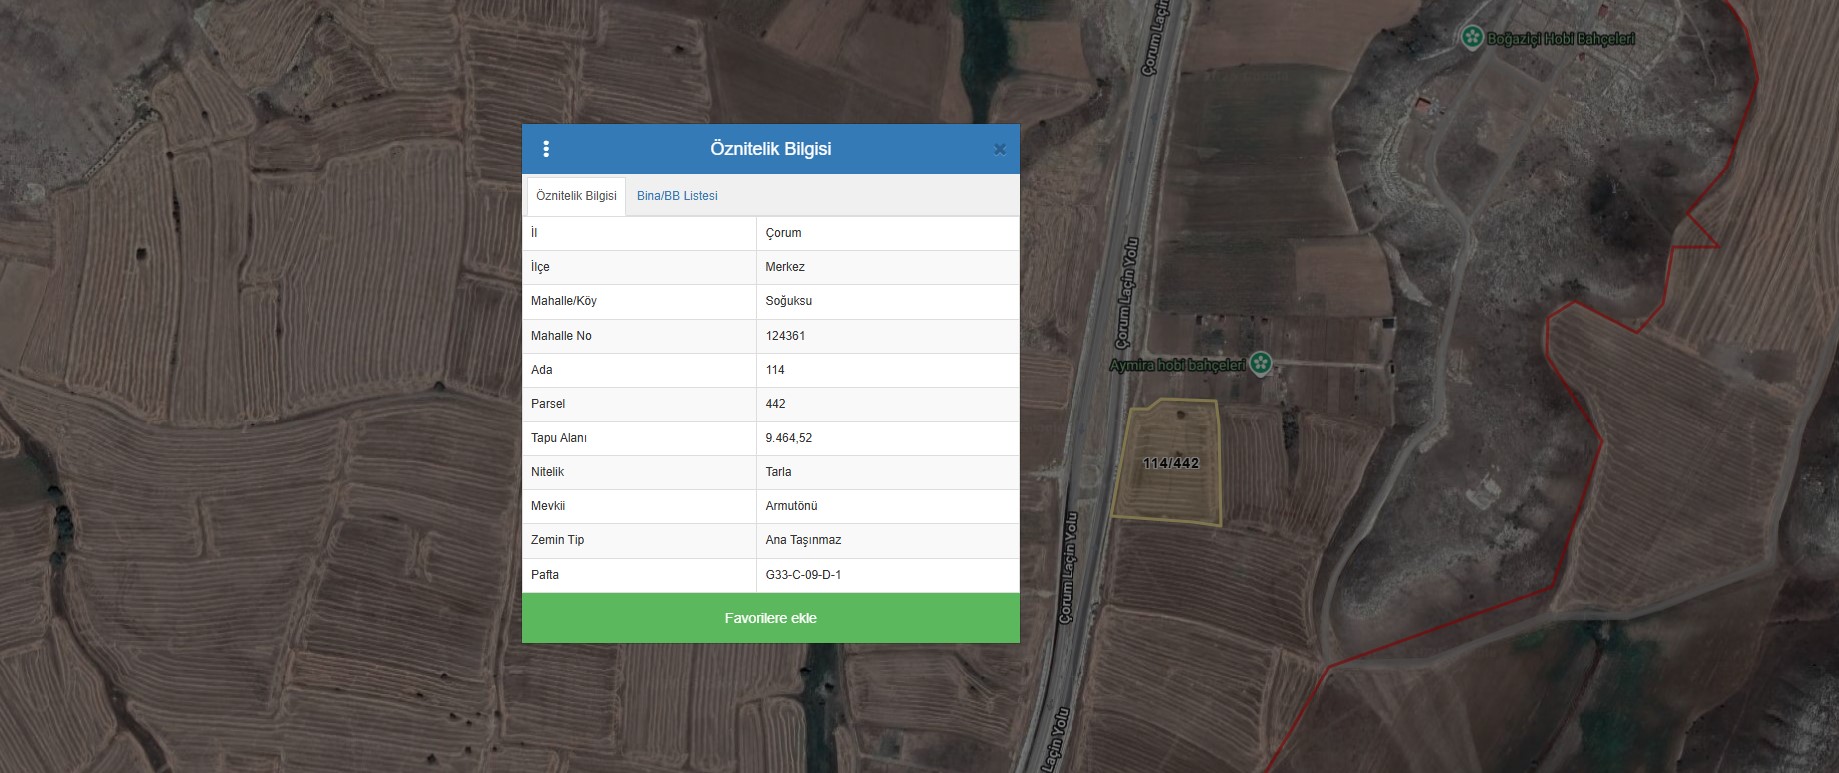Click the Çorum value in İl row

[x=783, y=233]
